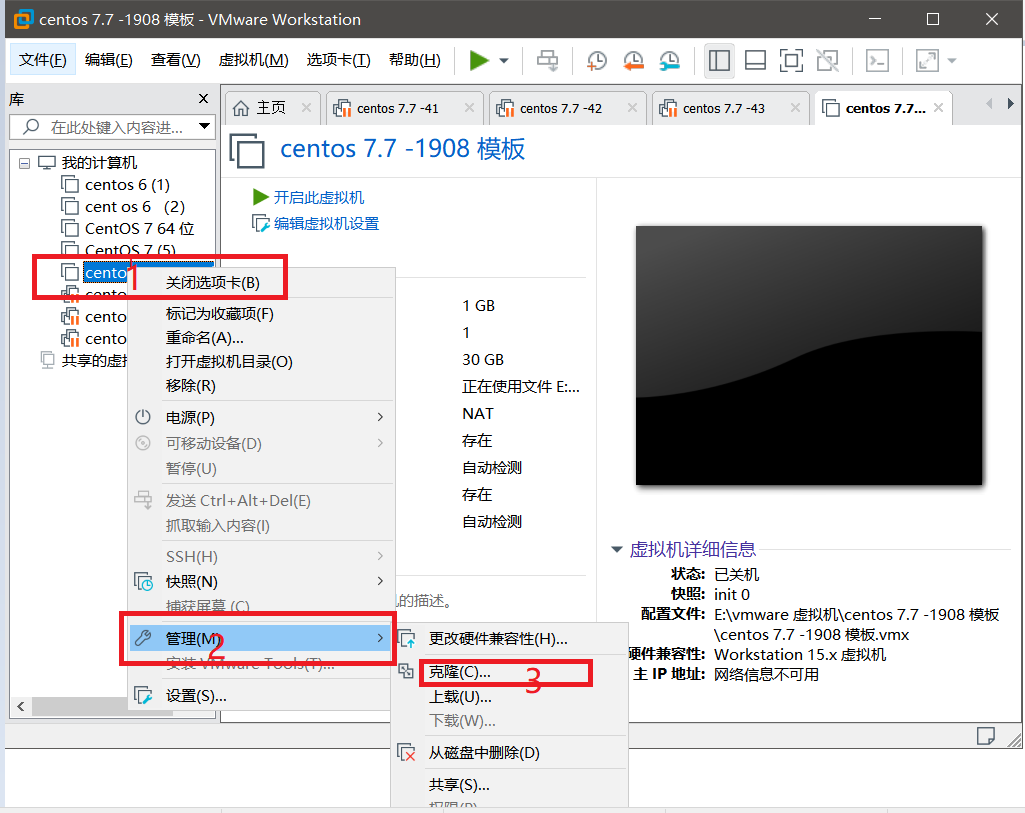Choose 移除(R) in context menu
The width and height of the screenshot is (1025, 813).
pos(190,386)
